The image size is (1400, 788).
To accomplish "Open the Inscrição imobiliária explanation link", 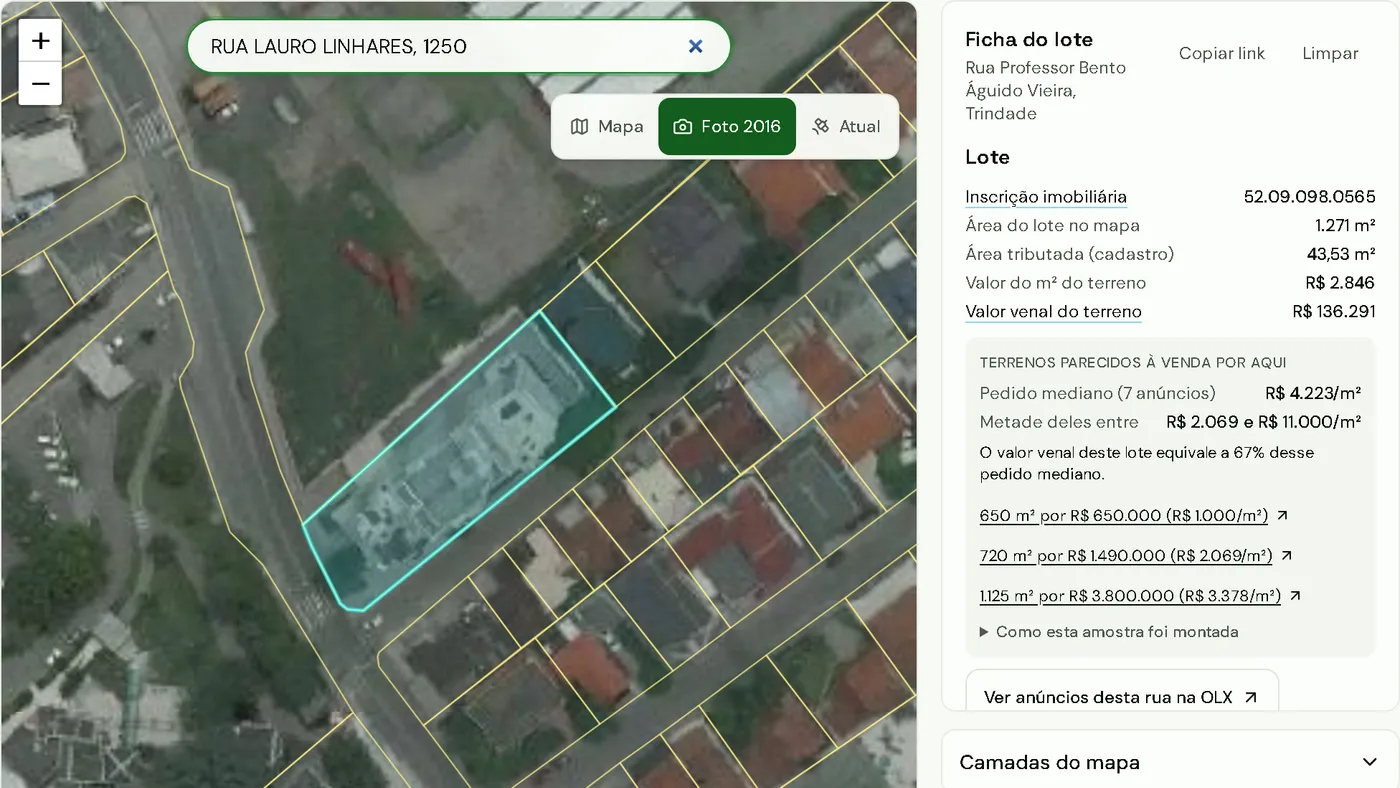I will (x=1046, y=197).
